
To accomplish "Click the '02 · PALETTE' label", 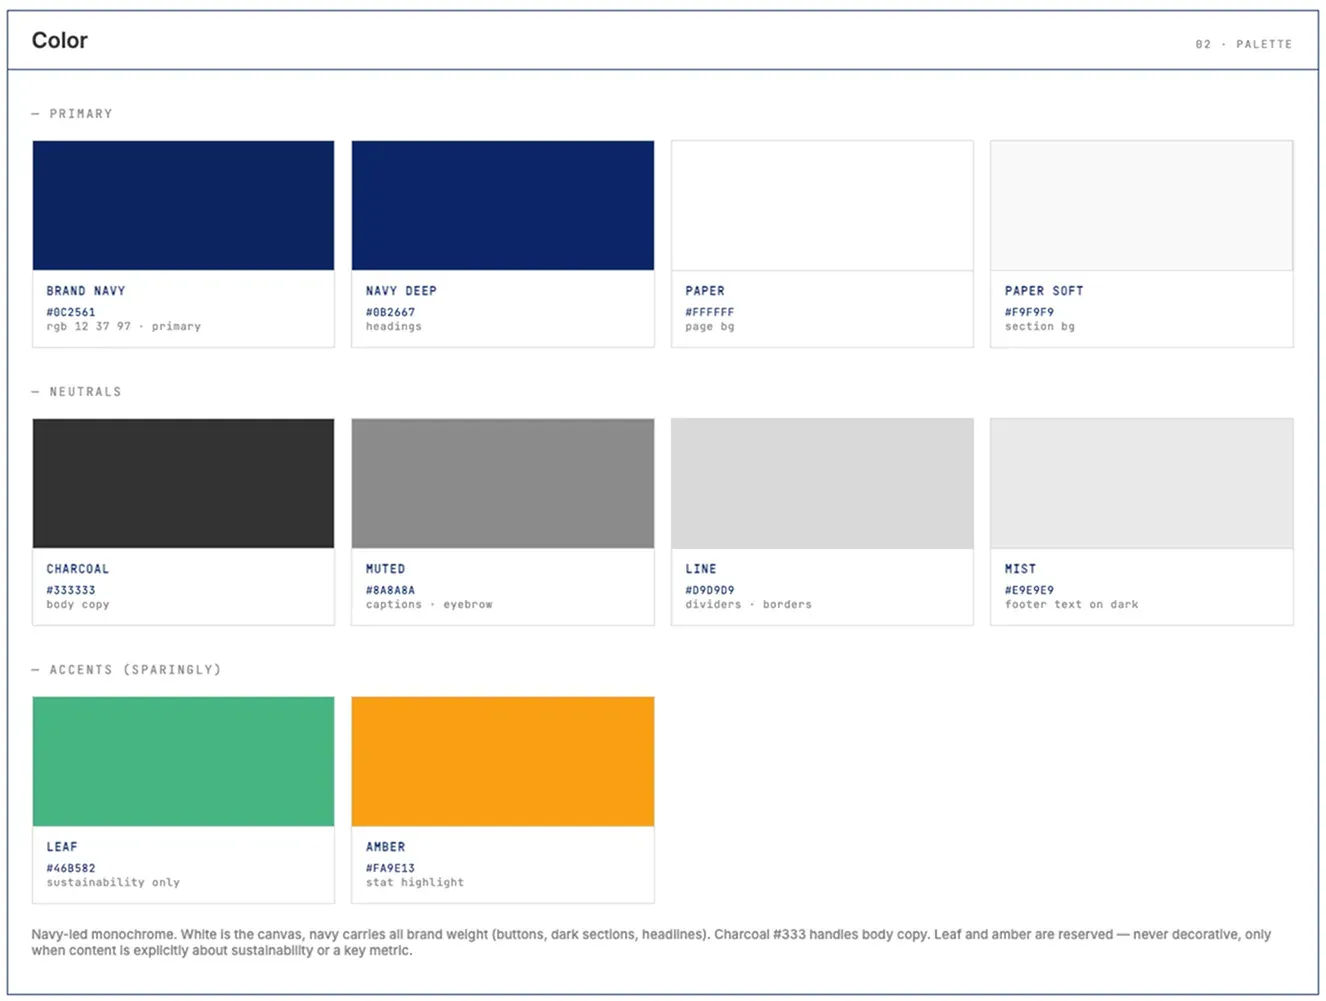I will tap(1243, 44).
